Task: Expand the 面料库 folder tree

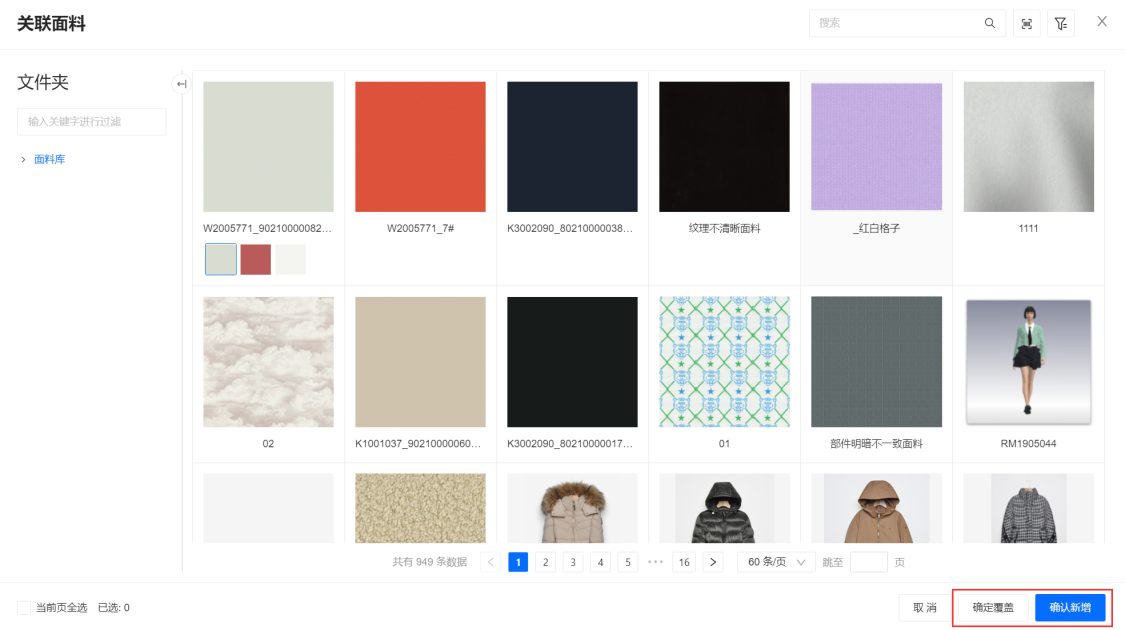Action: click(x=24, y=159)
